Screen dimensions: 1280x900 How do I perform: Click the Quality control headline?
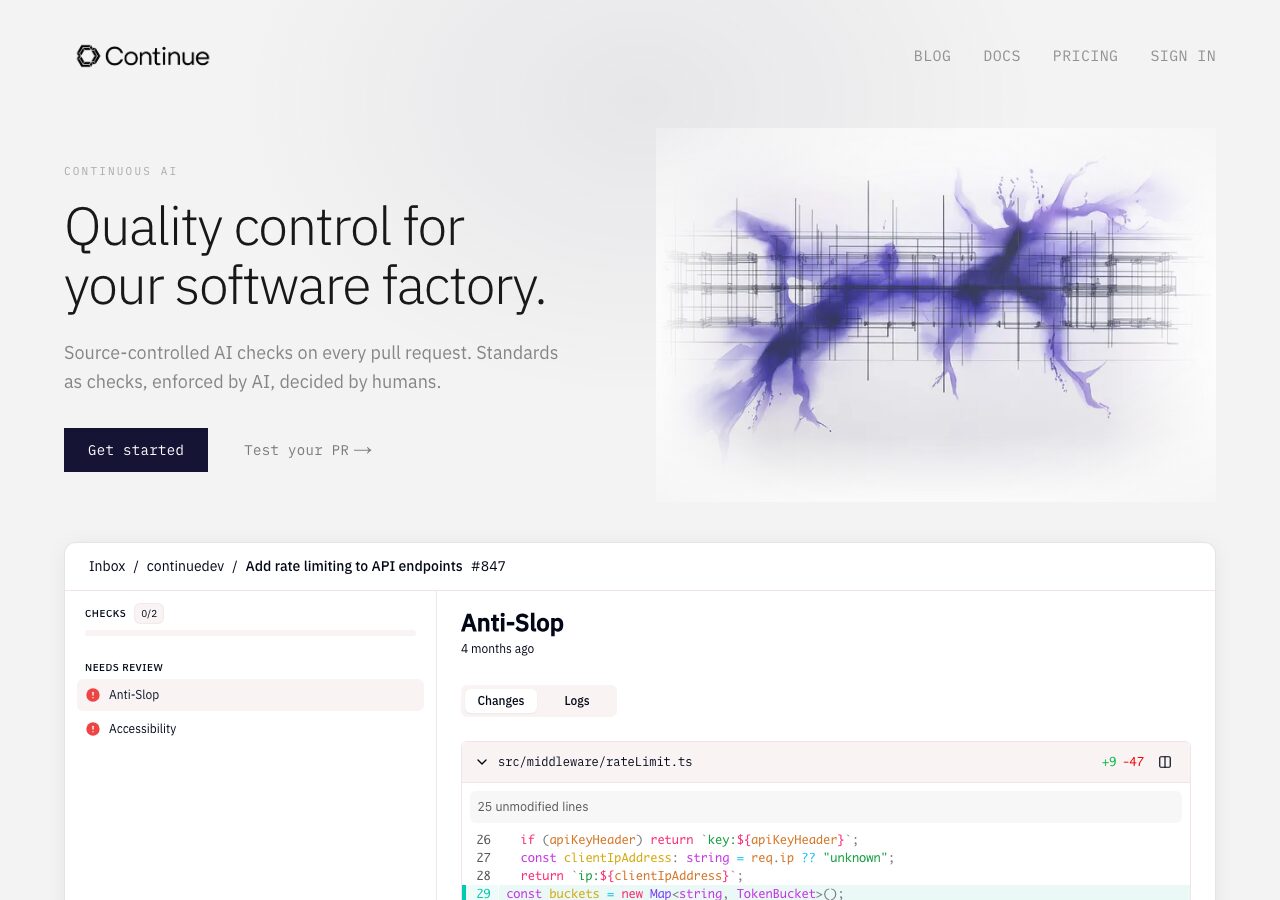[305, 256]
